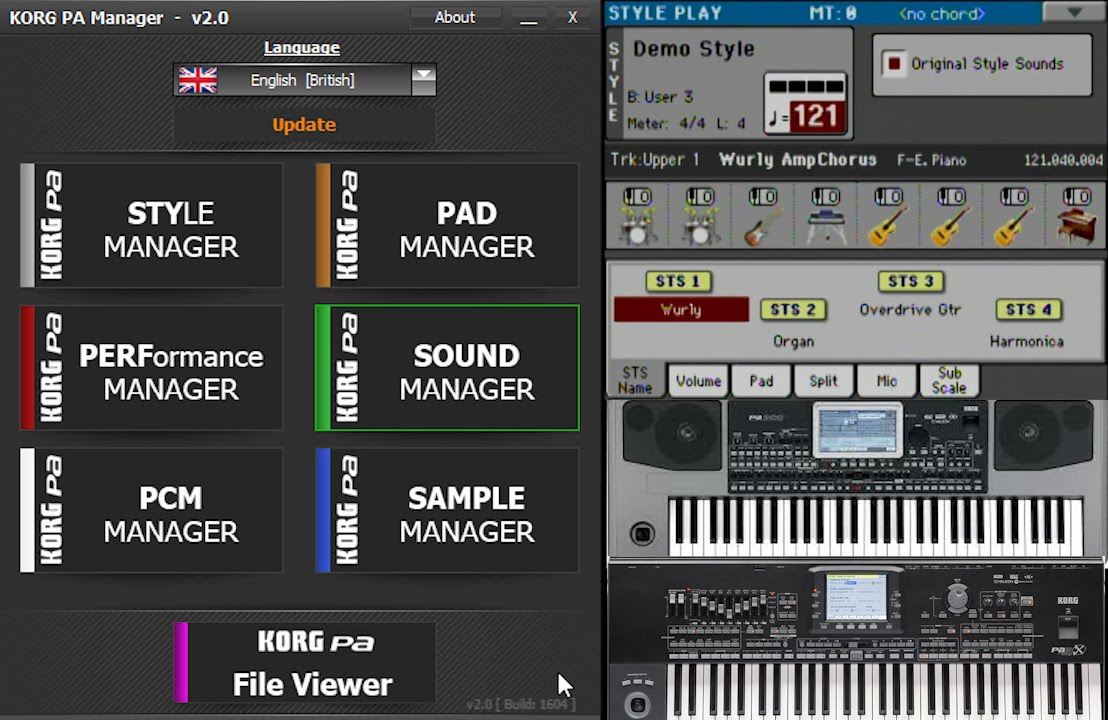Click the right speaker on upper keyboard
This screenshot has height=720, width=1108.
[1043, 434]
